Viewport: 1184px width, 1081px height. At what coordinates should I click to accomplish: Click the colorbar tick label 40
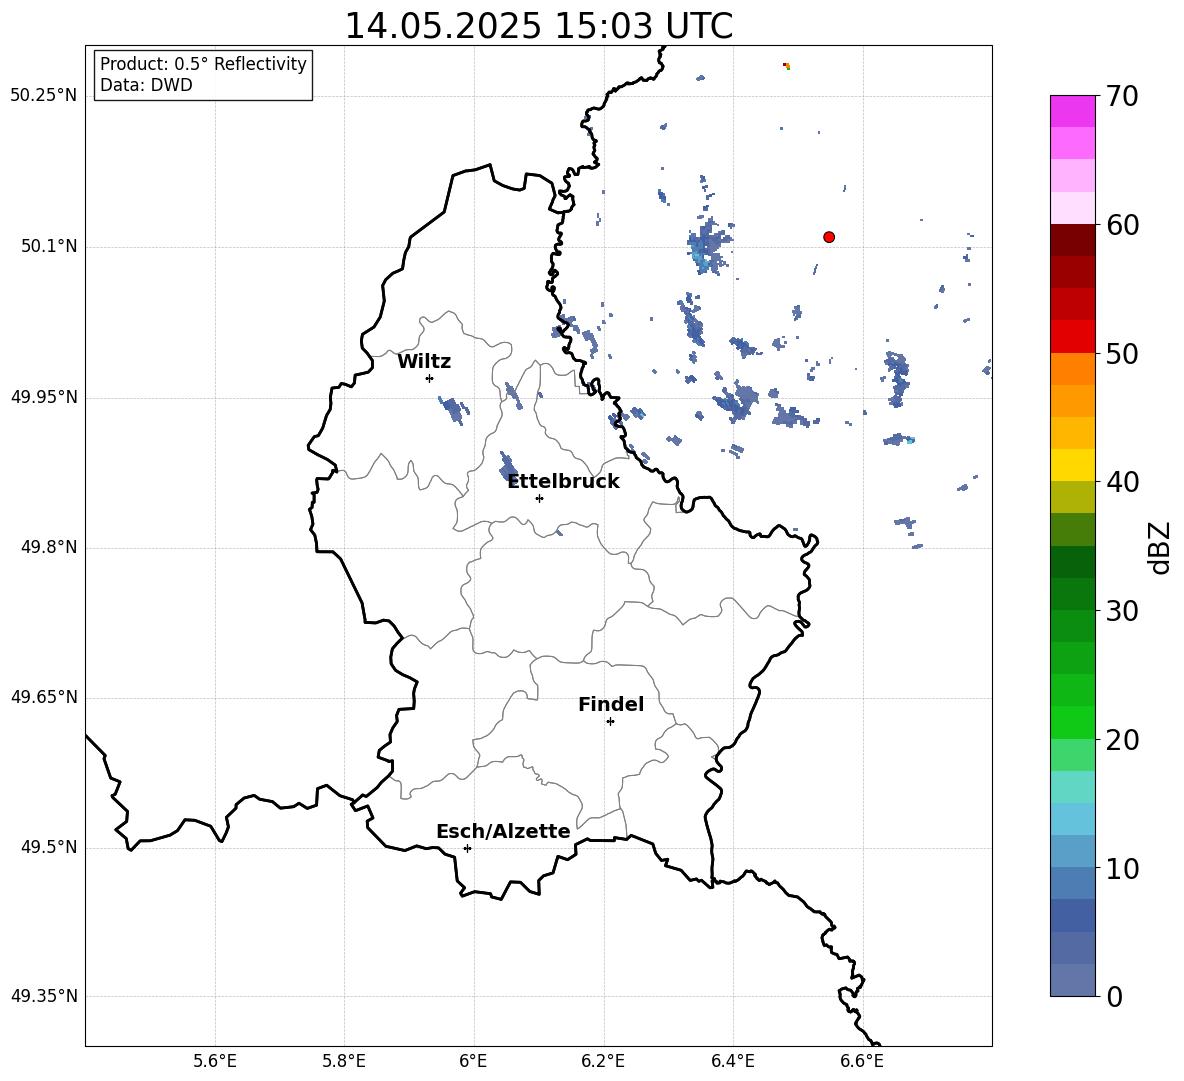(1122, 482)
